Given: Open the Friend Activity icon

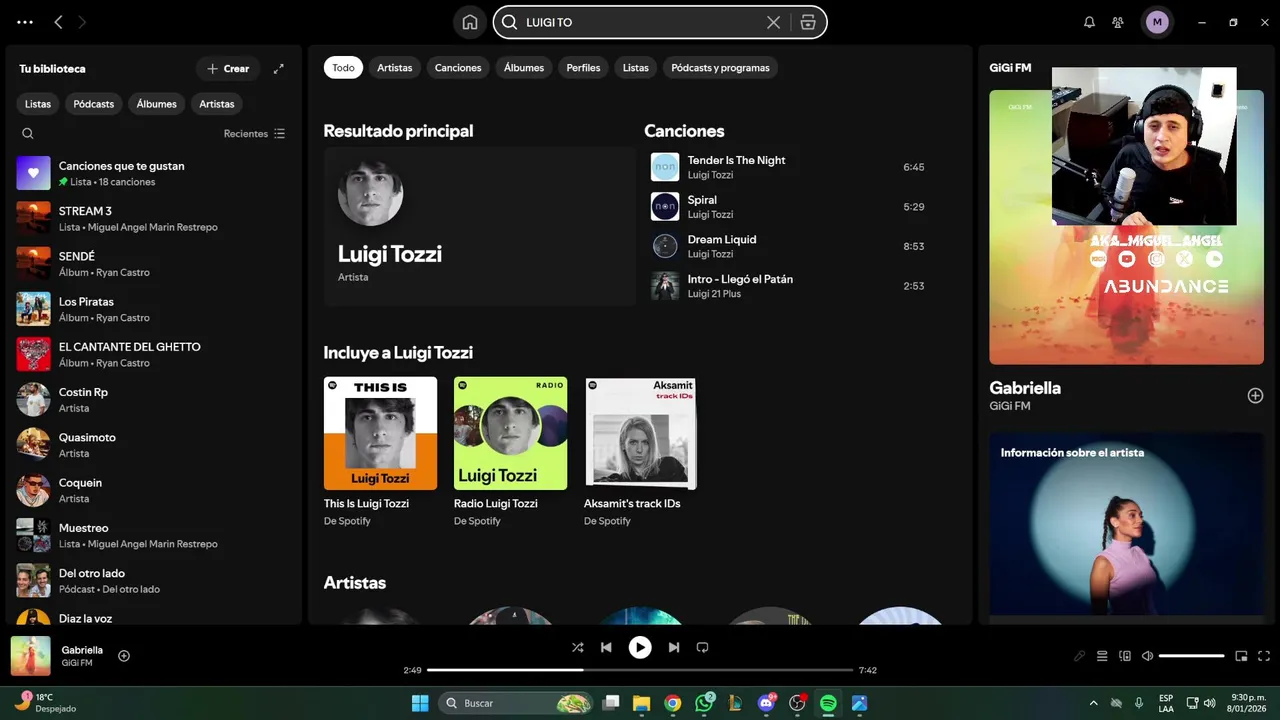Looking at the screenshot, I should pyautogui.click(x=1118, y=22).
